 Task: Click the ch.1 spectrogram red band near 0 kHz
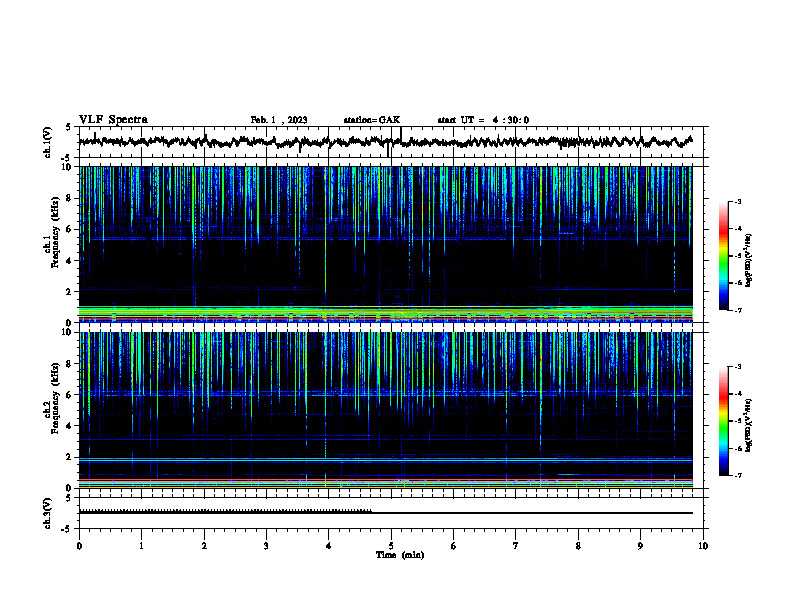coord(385,316)
